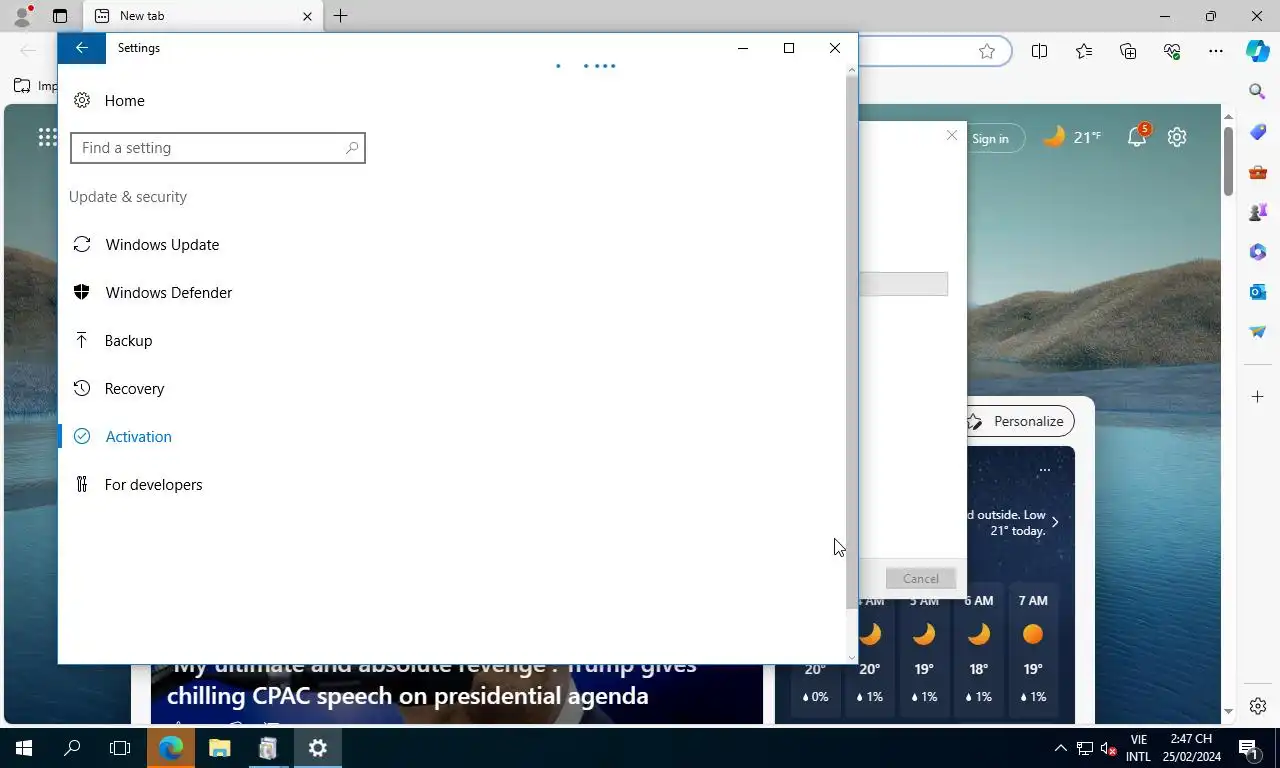1280x768 pixels.
Task: Open notifications bell in Edge page
Action: tap(1137, 137)
